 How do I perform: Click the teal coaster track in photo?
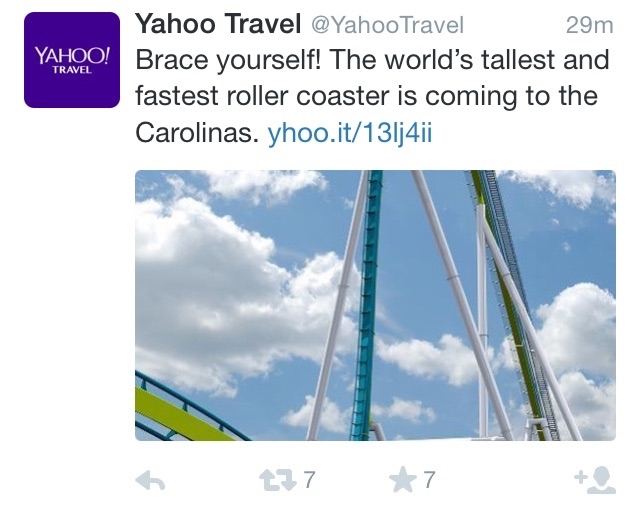pyautogui.click(x=367, y=305)
